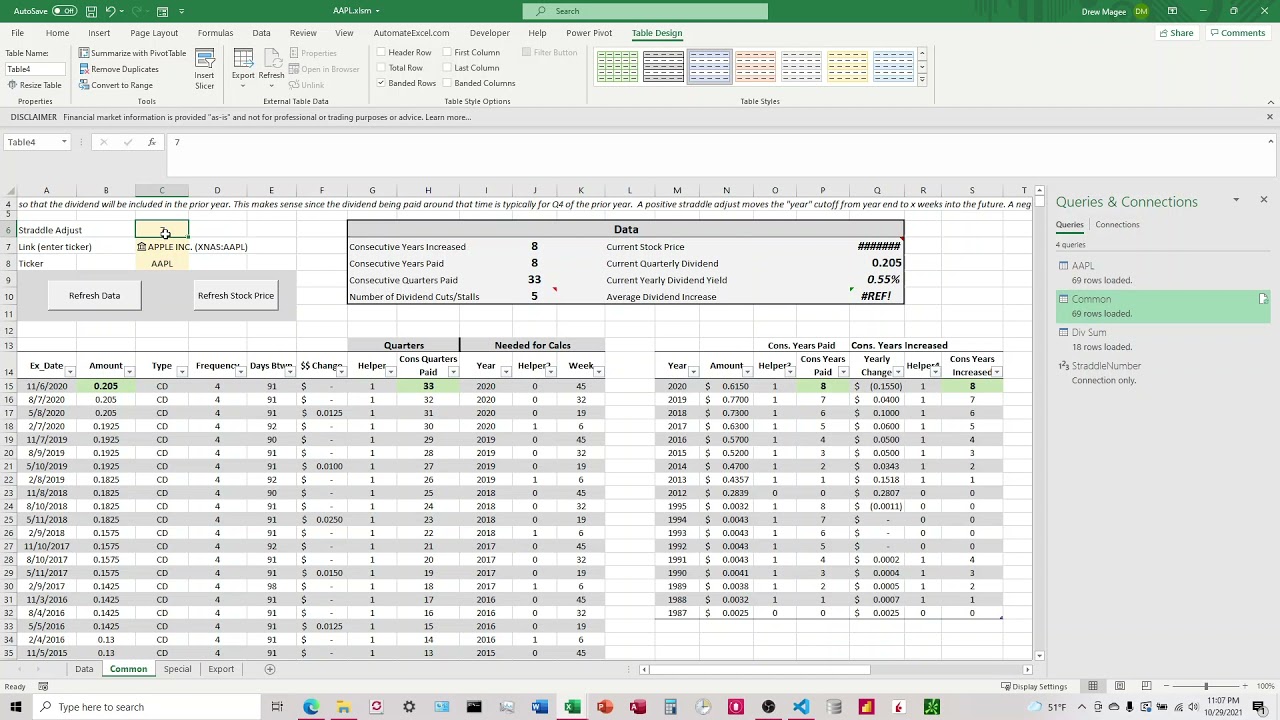Switch to Normal view in status bar
Viewport: 1280px width, 720px height.
(x=1093, y=686)
